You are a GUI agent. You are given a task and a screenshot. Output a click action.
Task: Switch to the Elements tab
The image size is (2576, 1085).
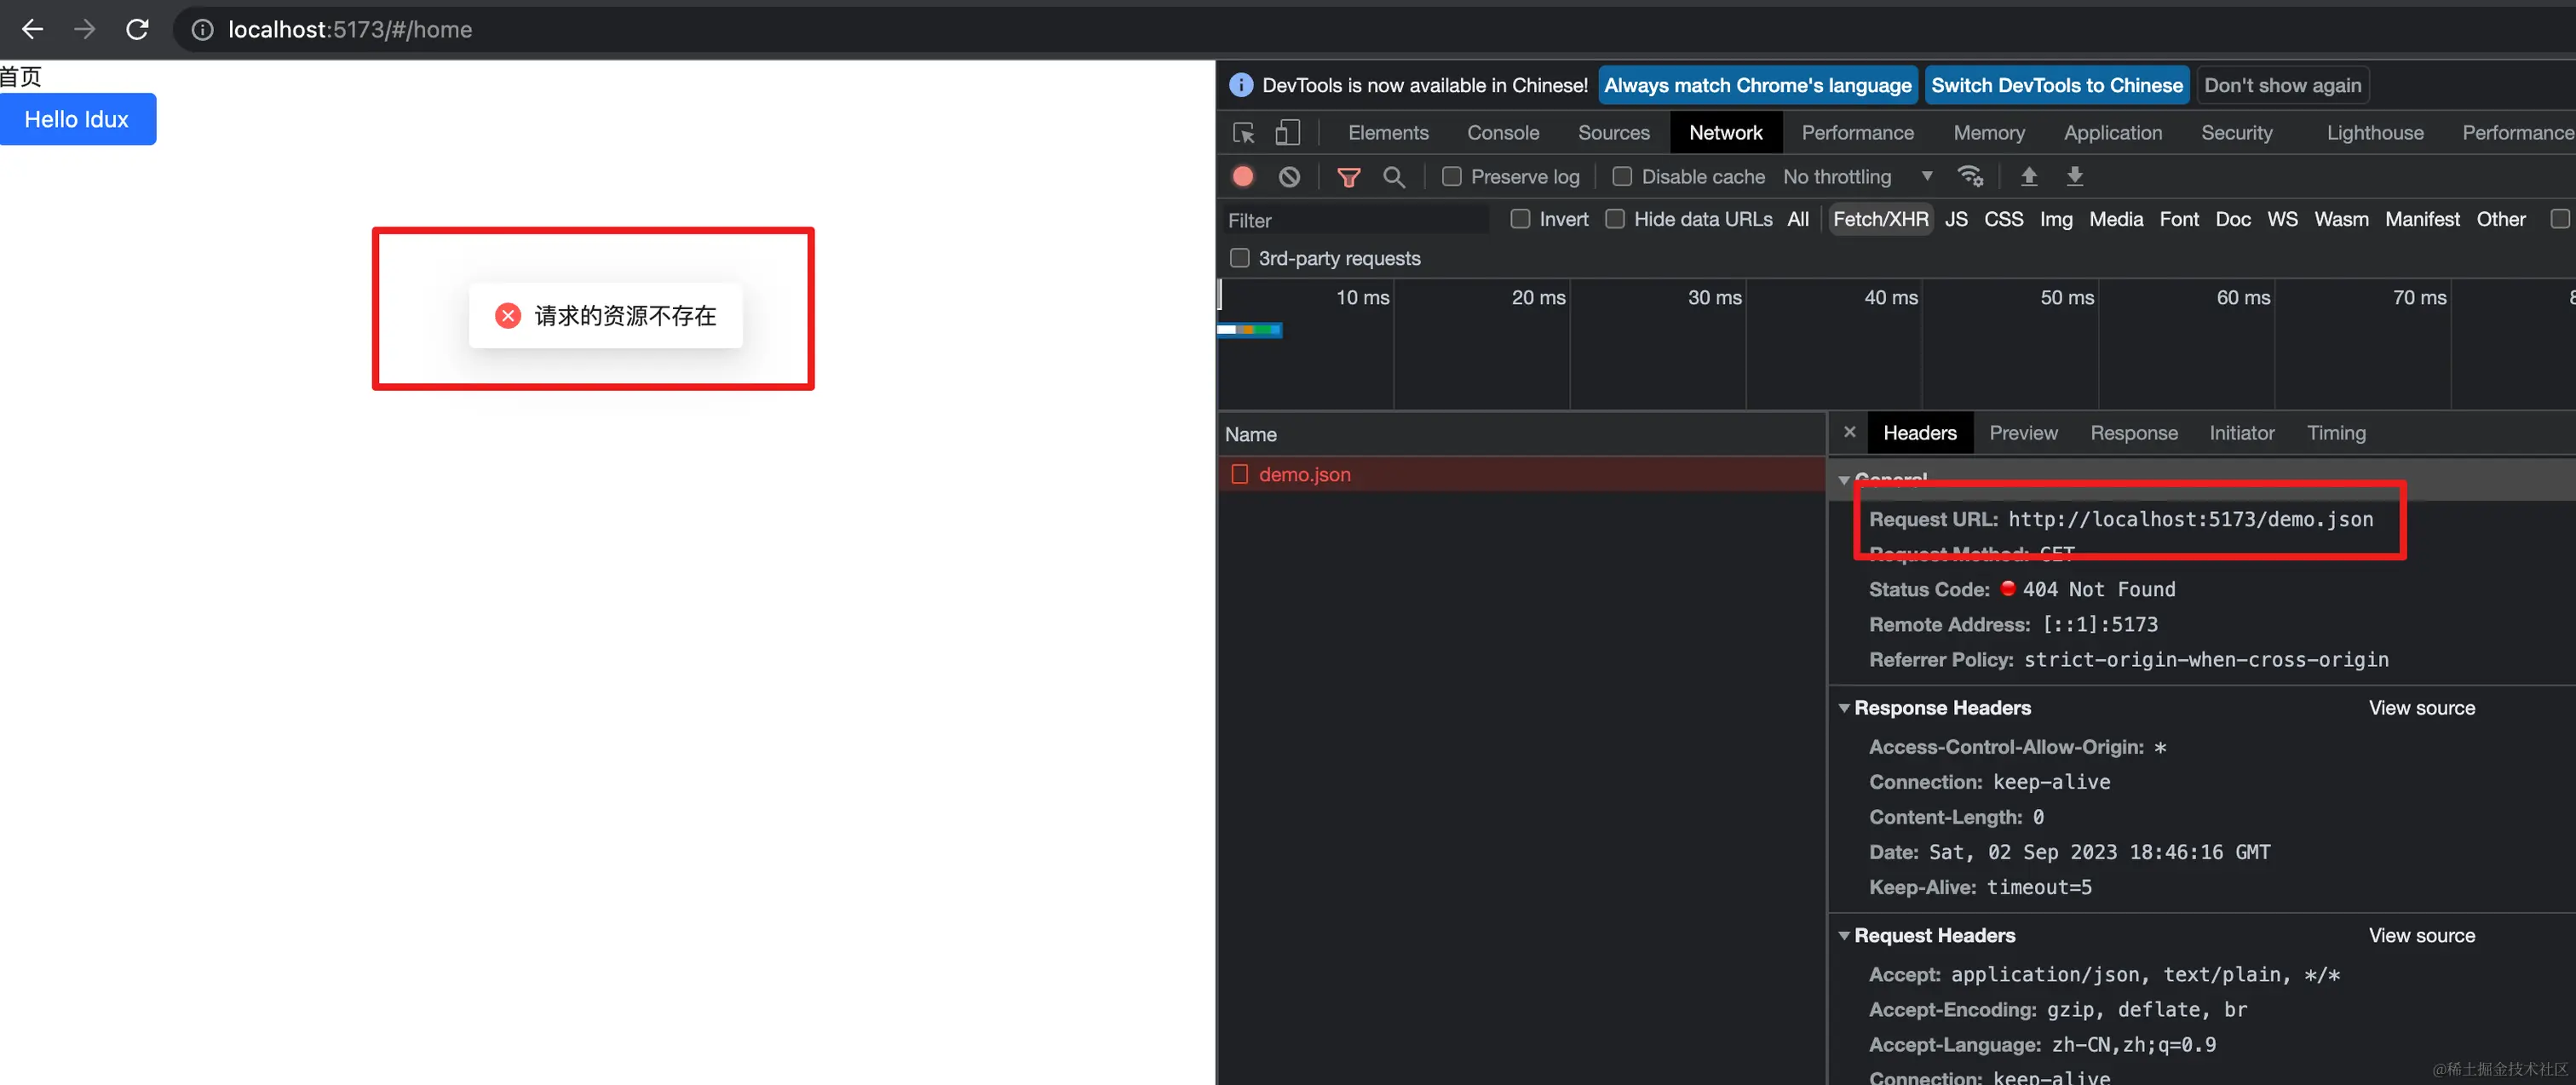pos(1388,133)
